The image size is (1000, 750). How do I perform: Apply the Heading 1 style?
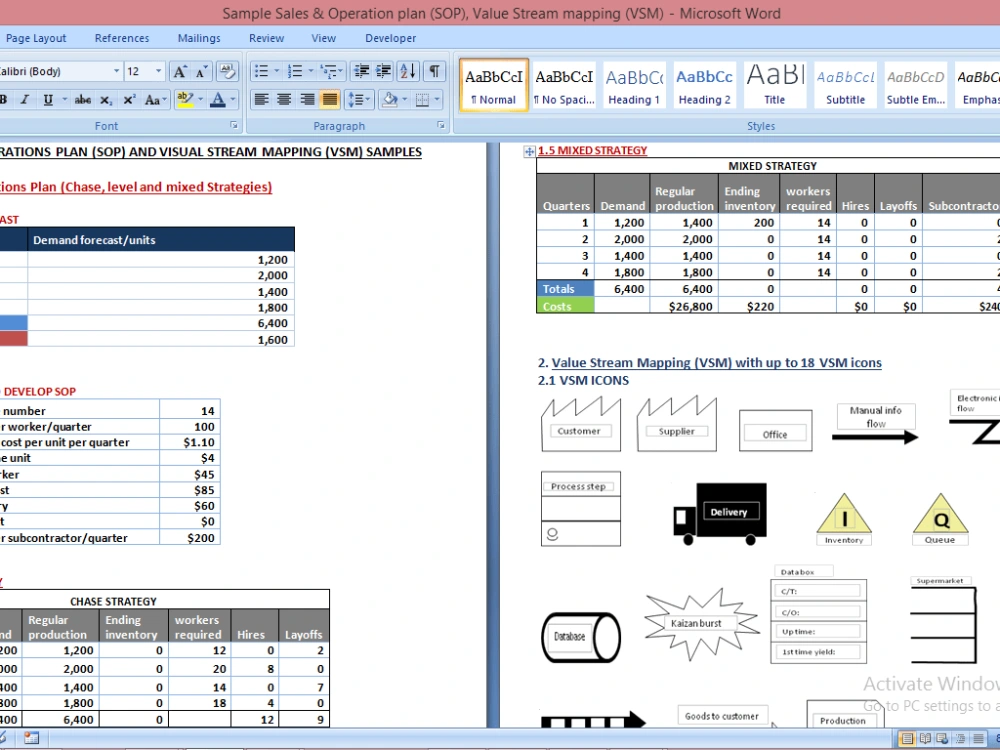(x=634, y=85)
